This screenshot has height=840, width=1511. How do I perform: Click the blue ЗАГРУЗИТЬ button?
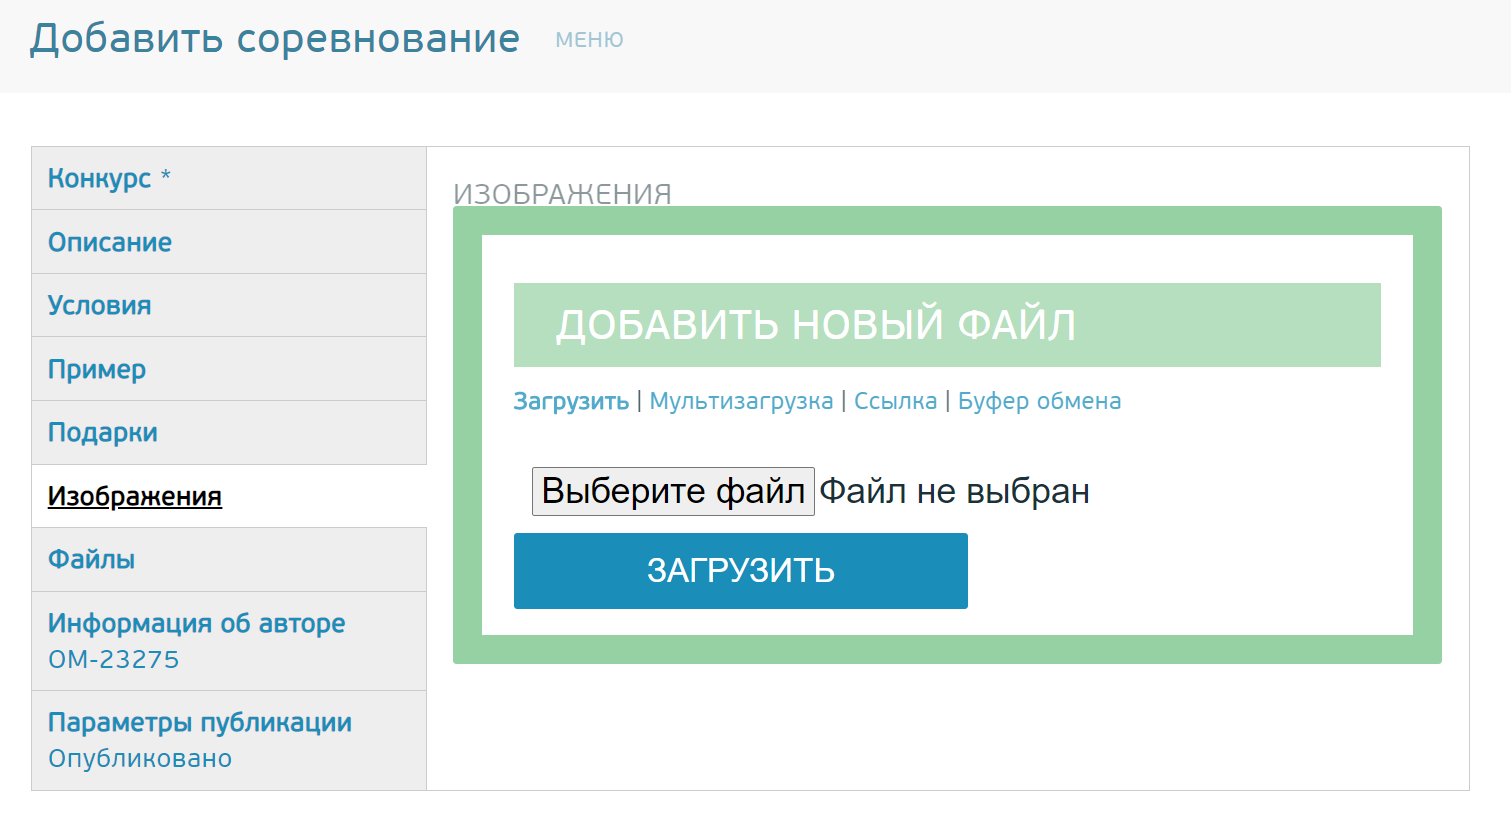pyautogui.click(x=740, y=571)
